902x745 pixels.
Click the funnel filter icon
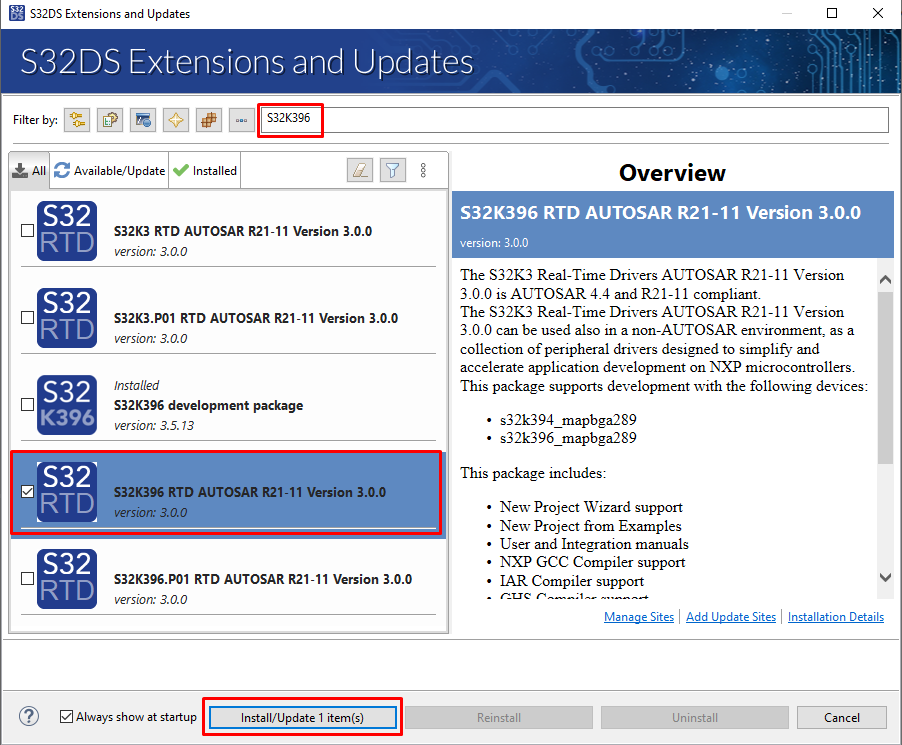(393, 170)
